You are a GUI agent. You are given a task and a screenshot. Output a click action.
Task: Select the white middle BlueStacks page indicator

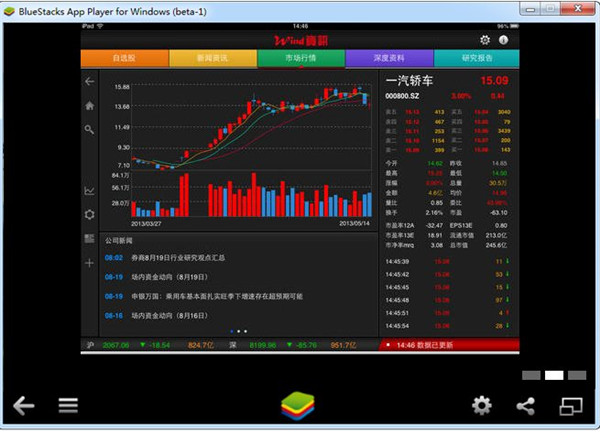(554, 375)
